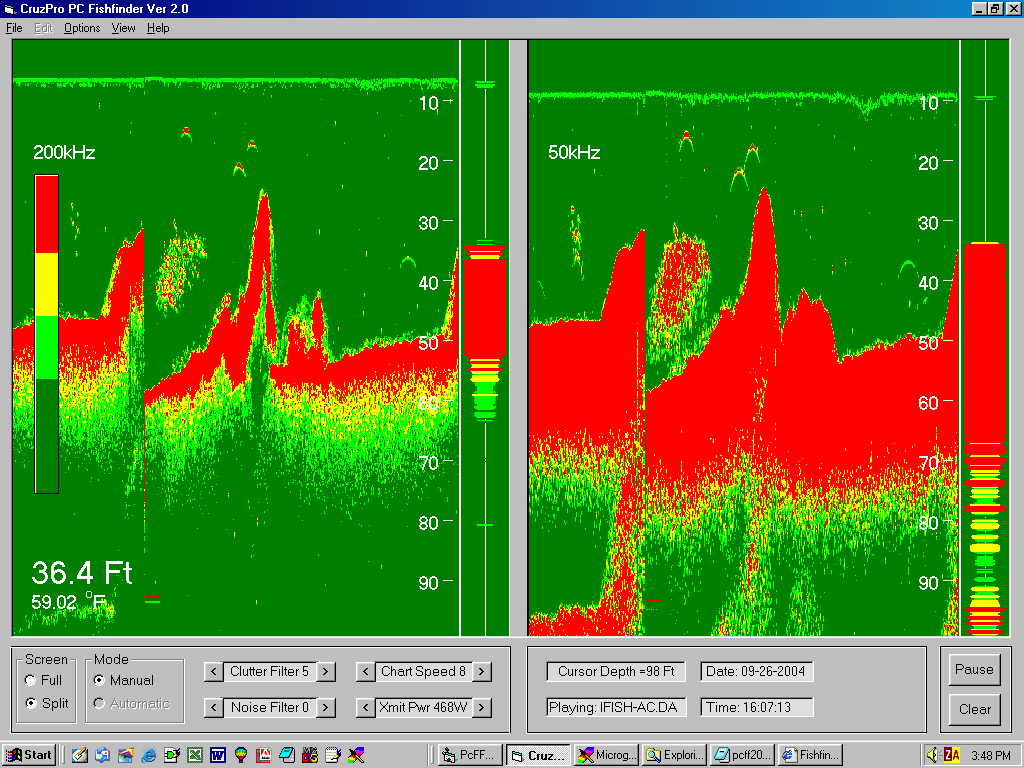Click the volume speaker tray icon
The height and width of the screenshot is (768, 1024).
[933, 756]
